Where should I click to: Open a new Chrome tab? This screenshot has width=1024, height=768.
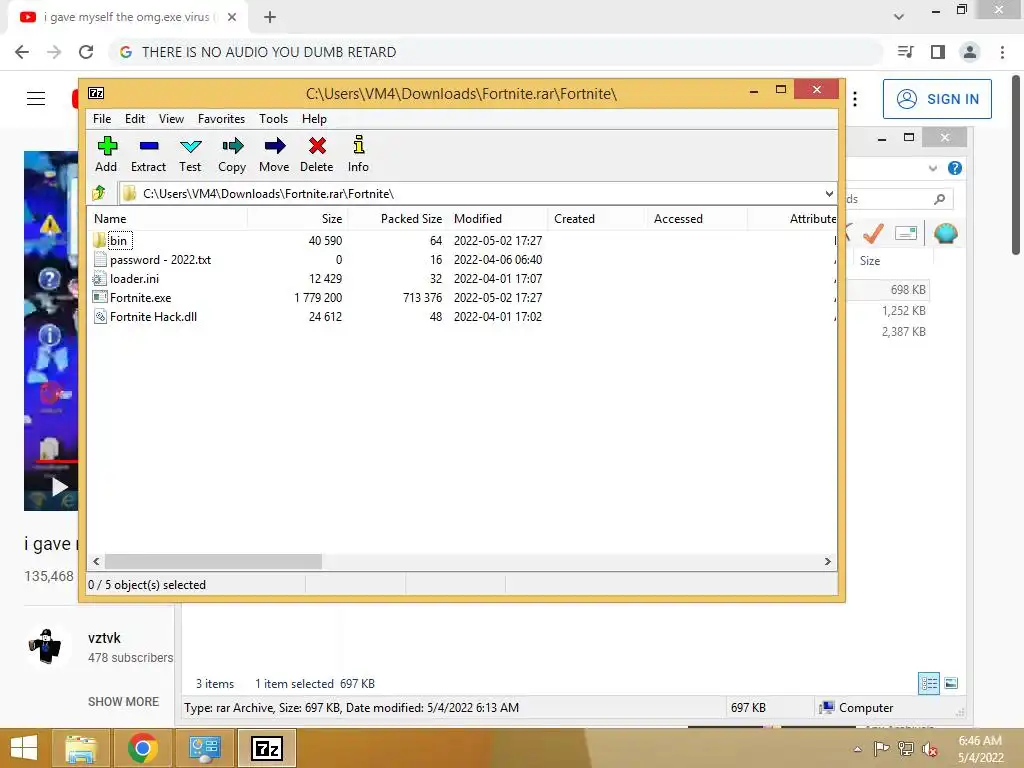[x=270, y=18]
